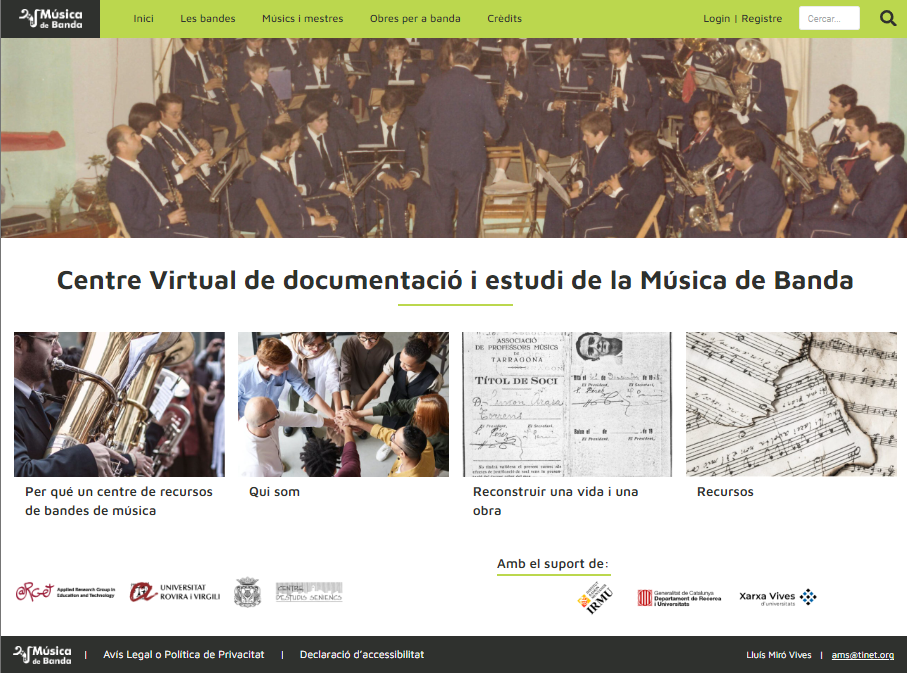This screenshot has height=673, width=907.
Task: Click the 'Amb el suport de:' label
Action: pyautogui.click(x=553, y=564)
